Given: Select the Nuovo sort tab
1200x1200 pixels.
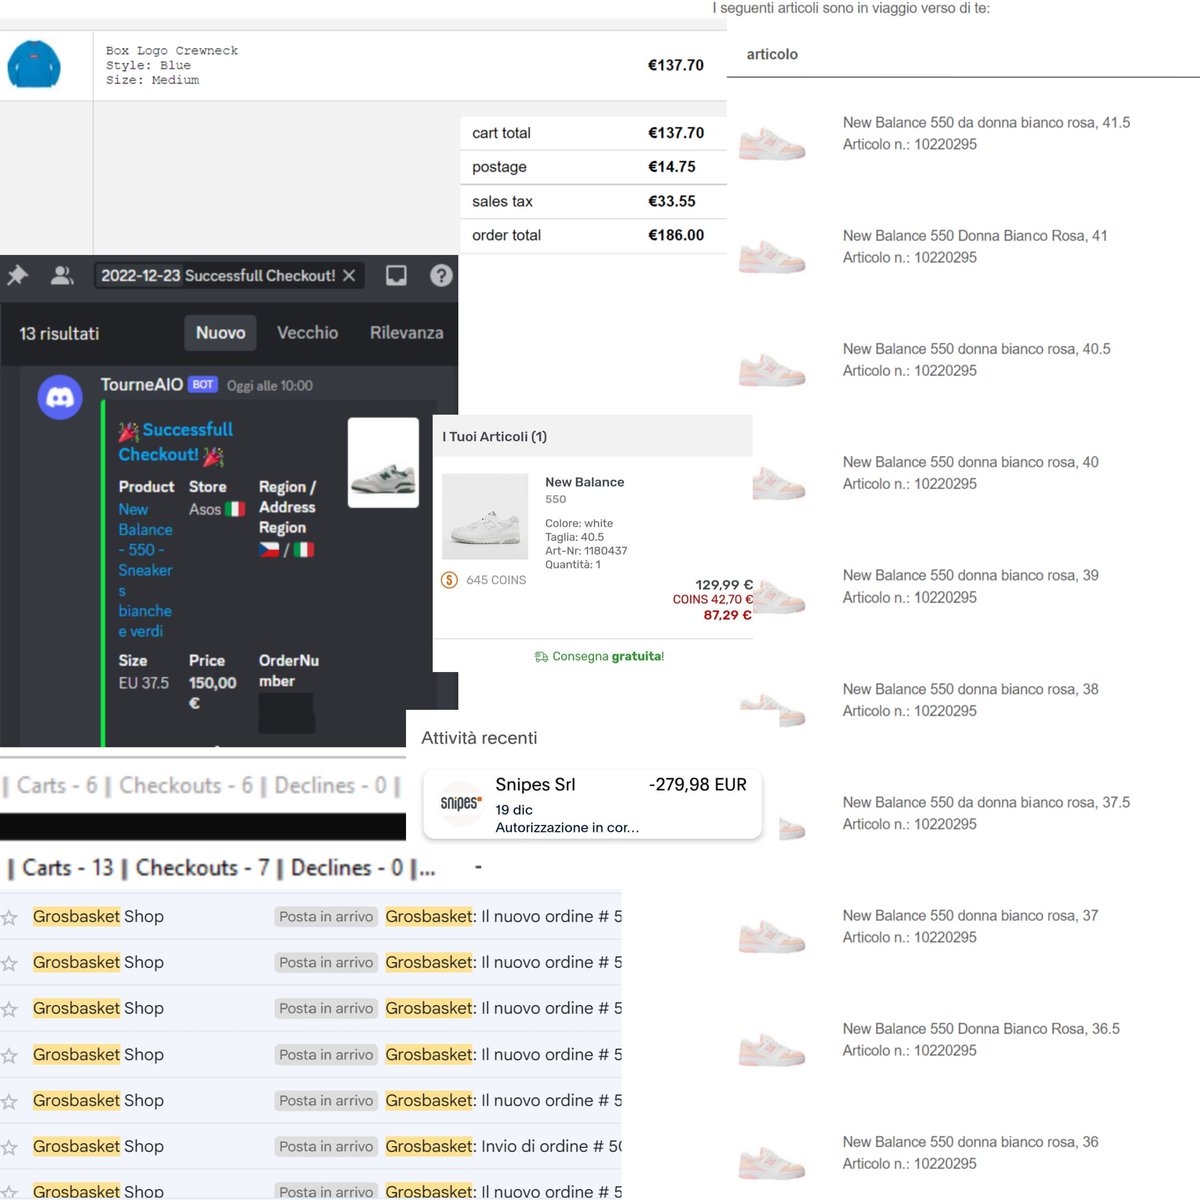Looking at the screenshot, I should coord(220,333).
